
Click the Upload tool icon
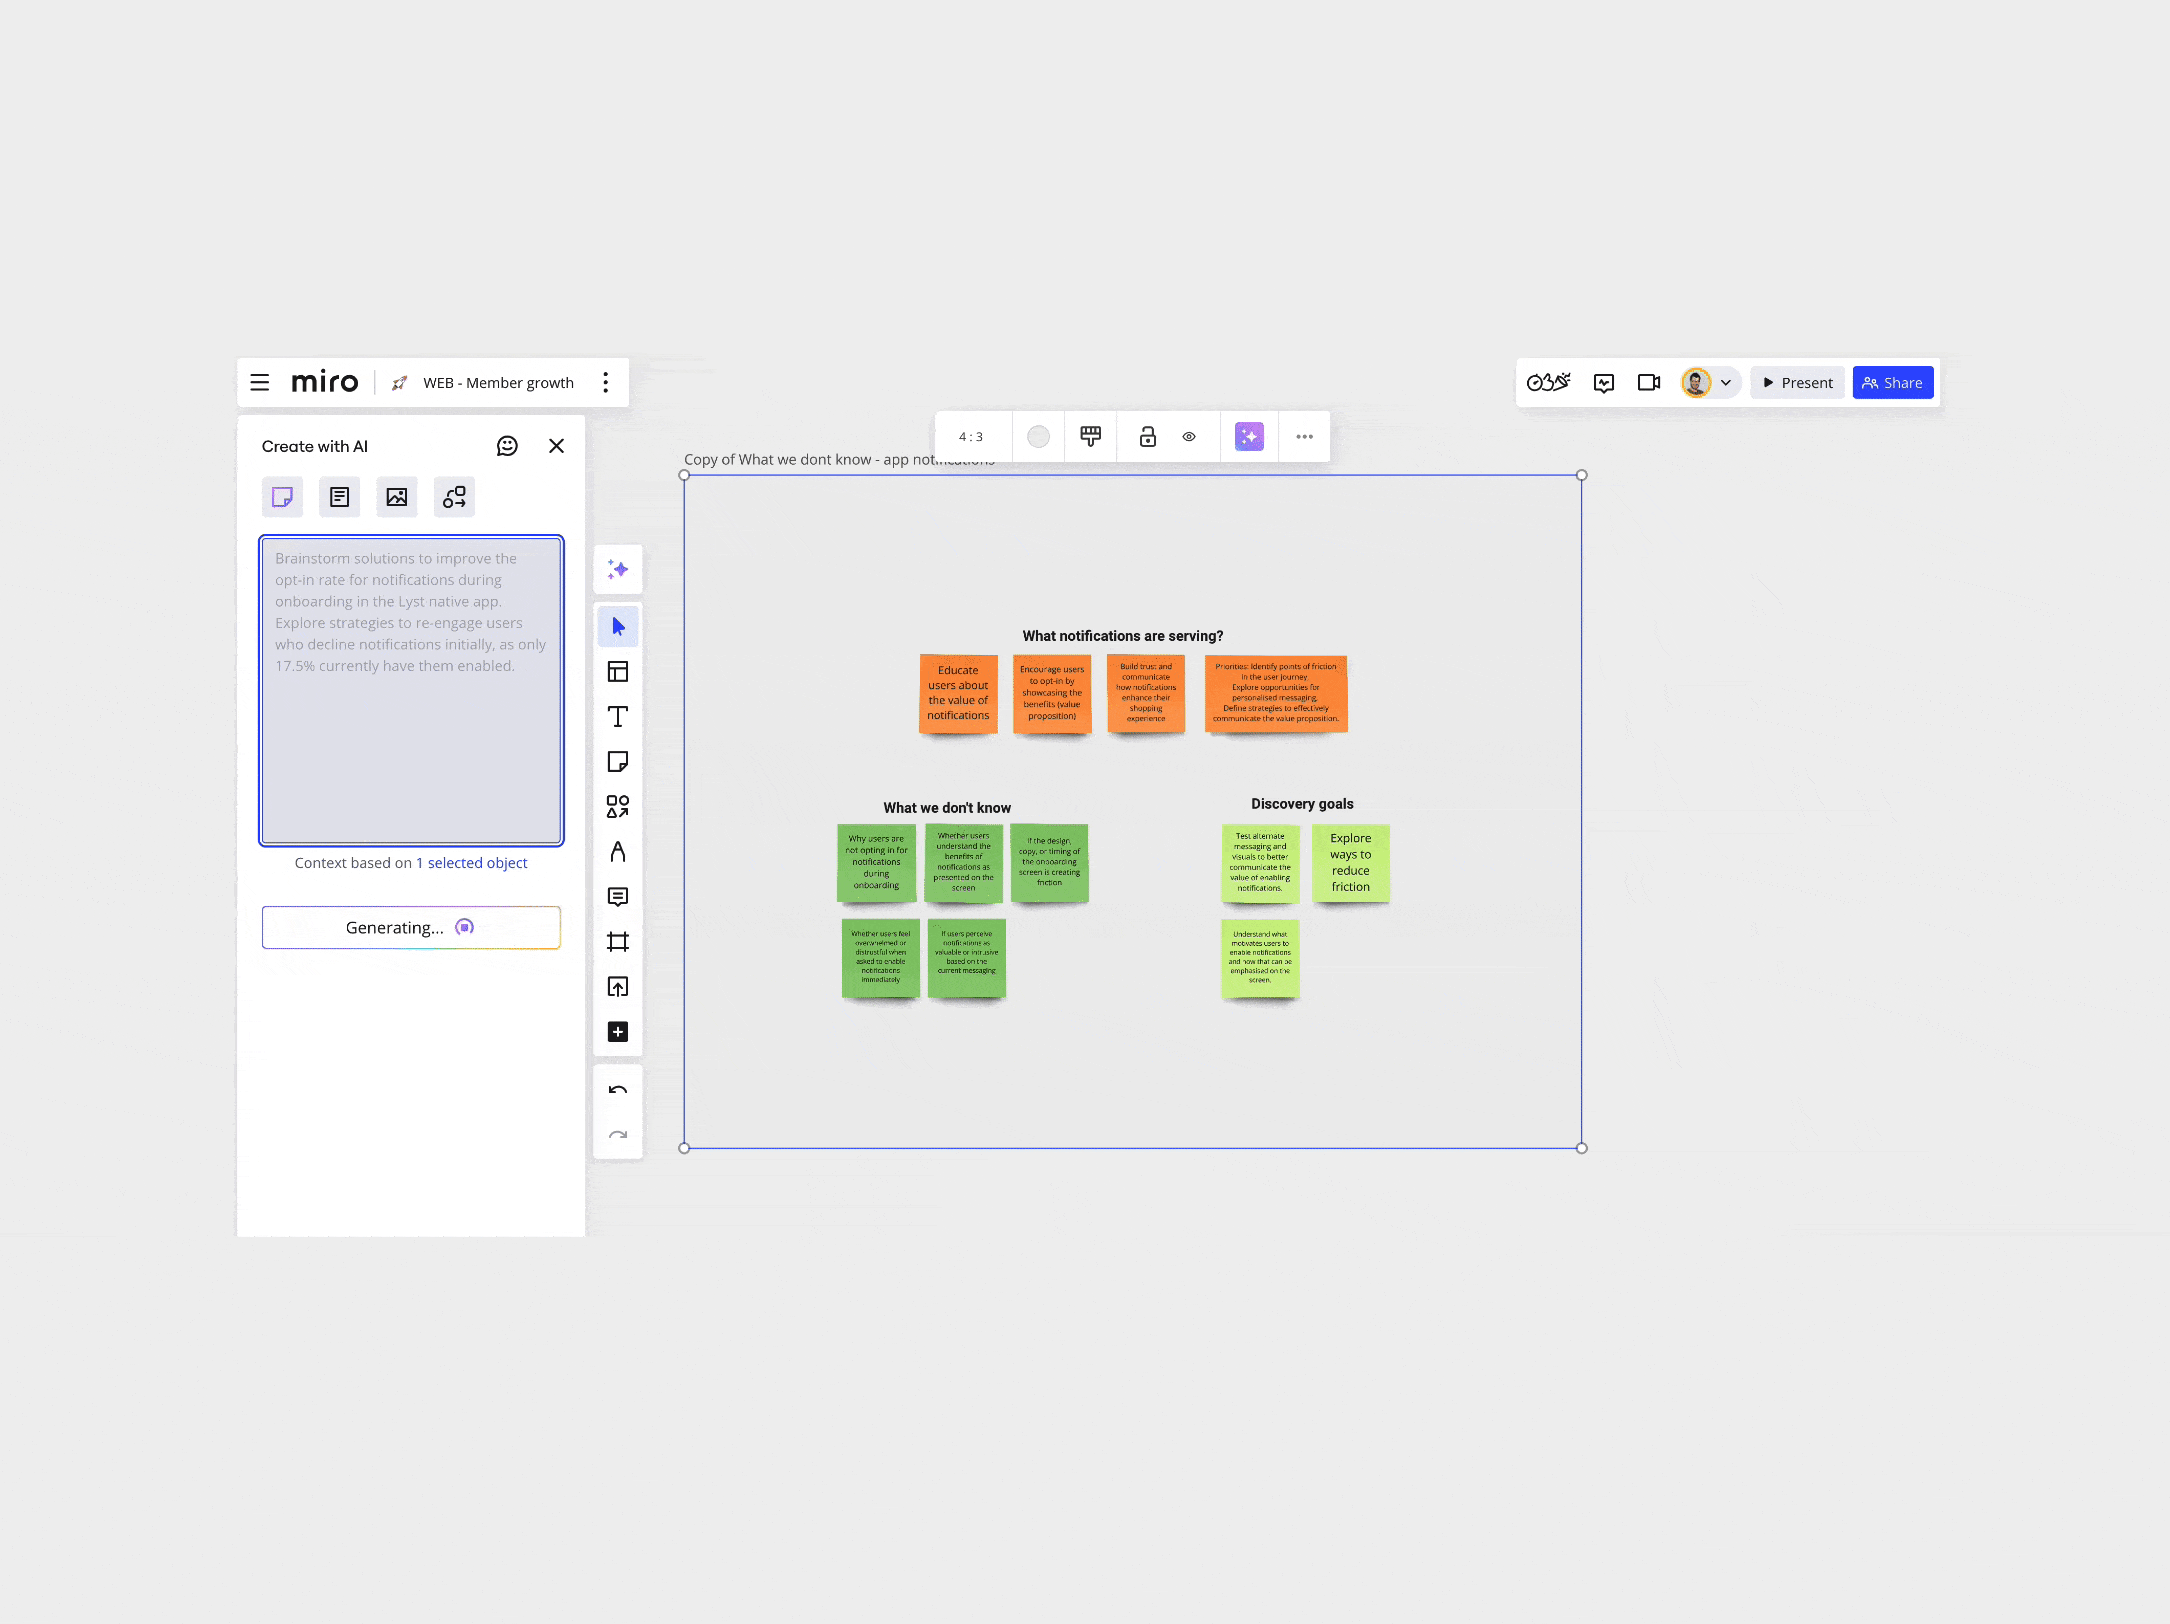click(618, 987)
